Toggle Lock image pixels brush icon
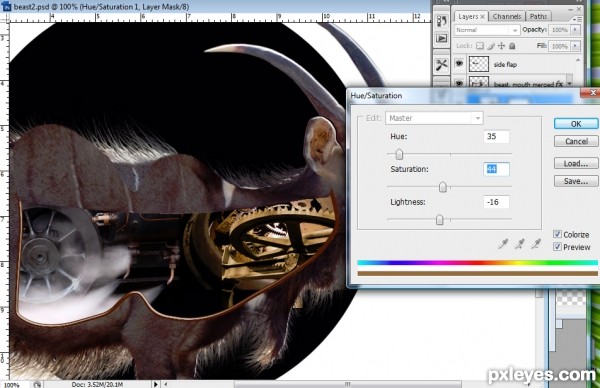Image resolution: width=600 pixels, height=388 pixels. click(x=491, y=46)
